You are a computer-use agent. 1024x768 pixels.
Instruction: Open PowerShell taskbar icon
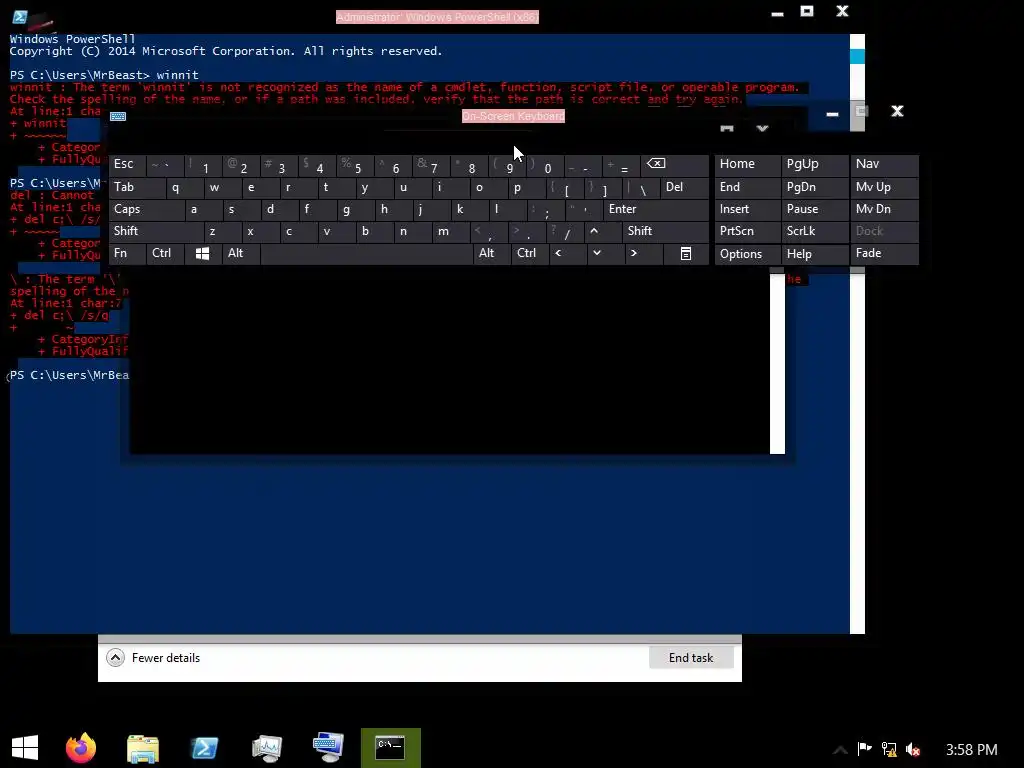pos(204,748)
